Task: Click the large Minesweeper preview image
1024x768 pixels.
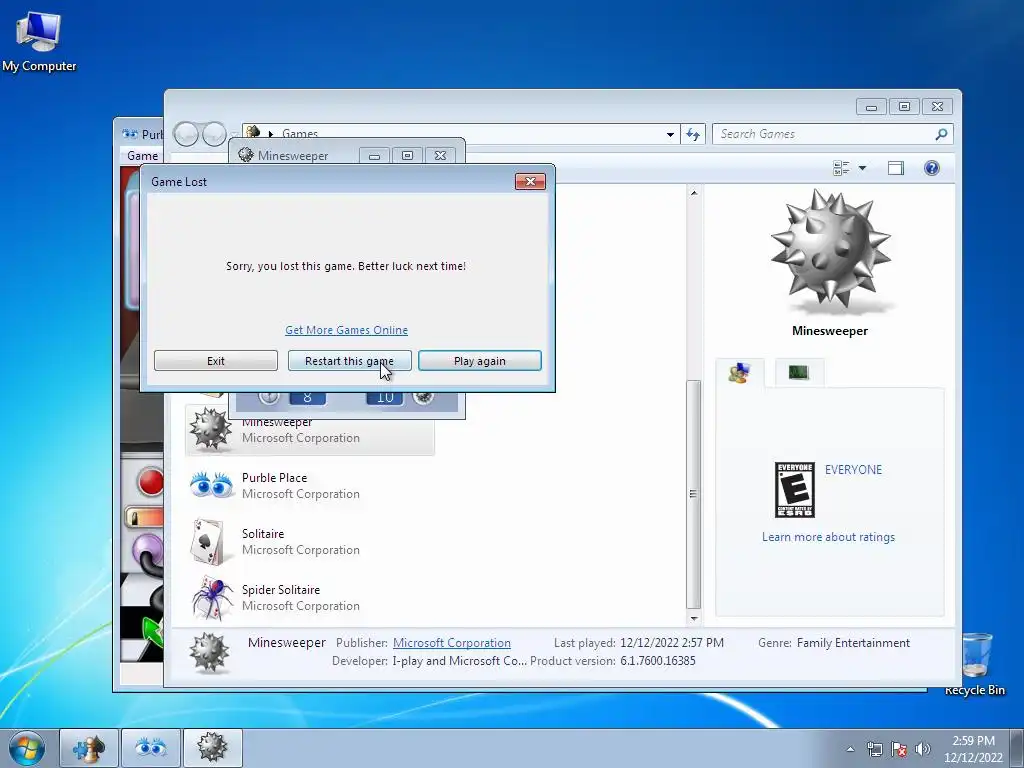Action: pyautogui.click(x=830, y=251)
